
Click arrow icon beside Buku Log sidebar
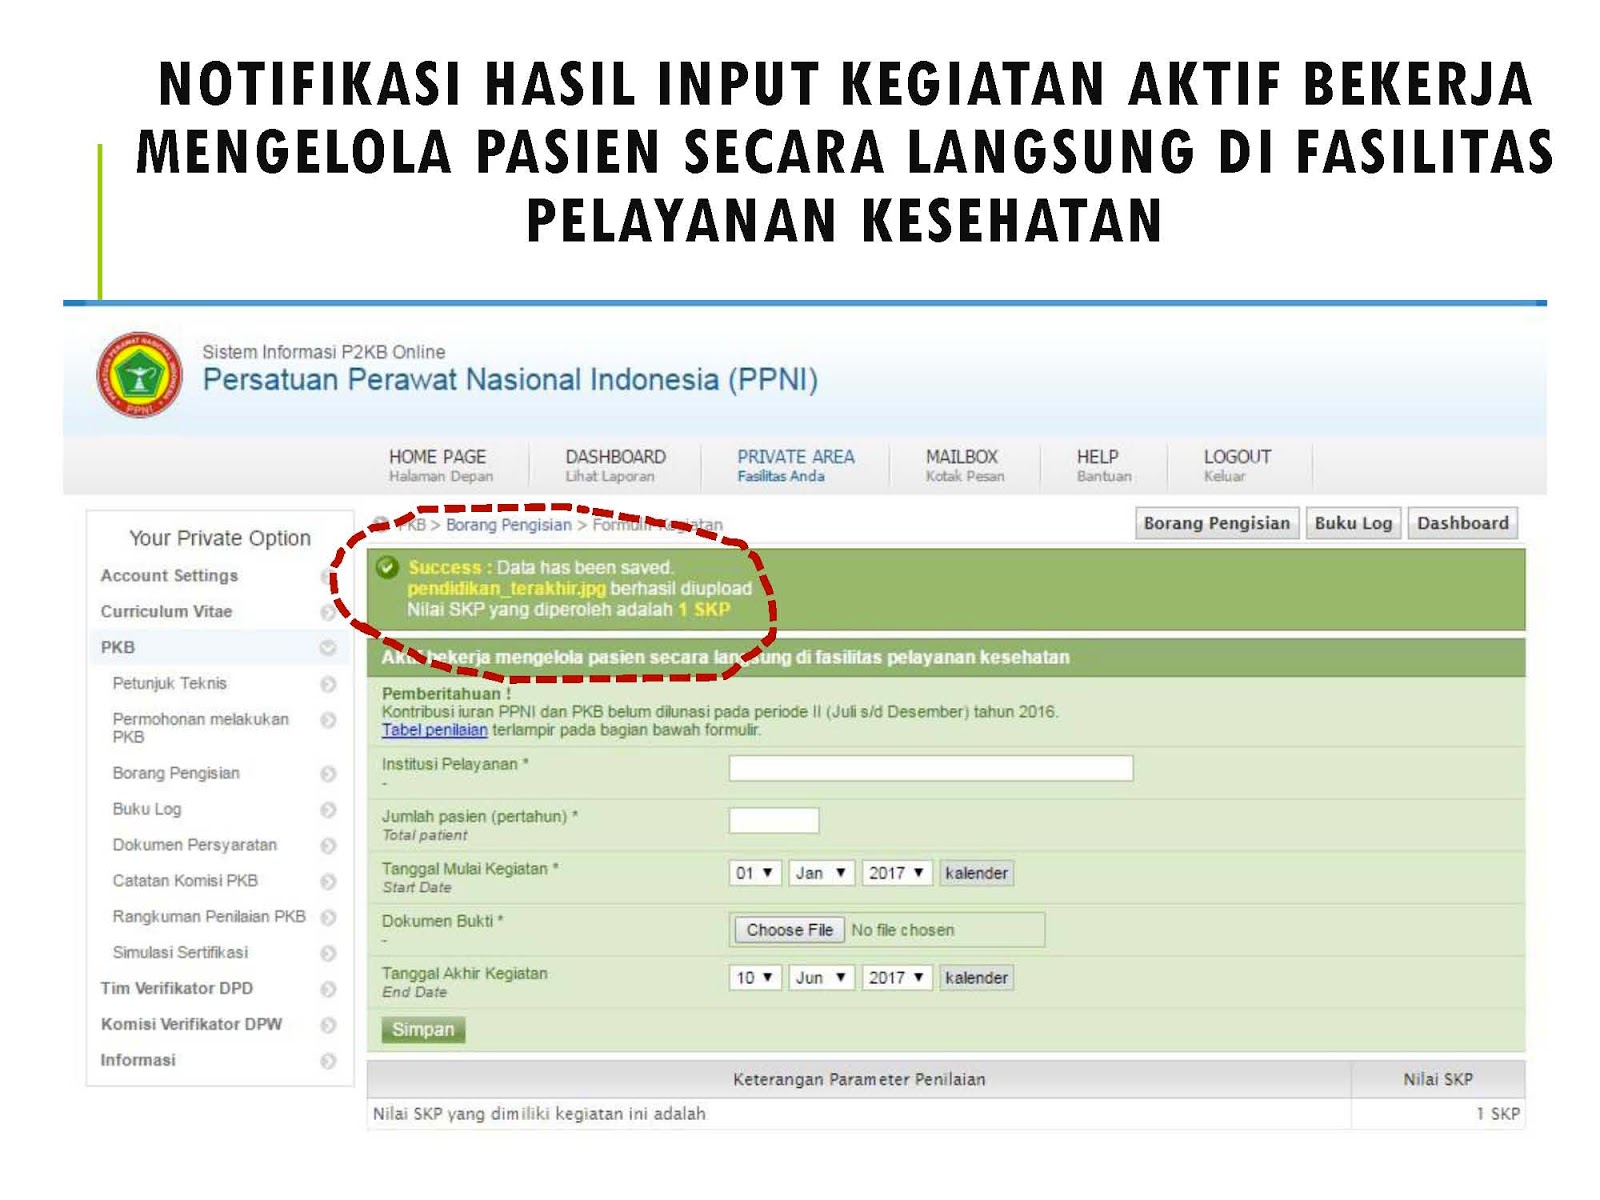point(328,810)
